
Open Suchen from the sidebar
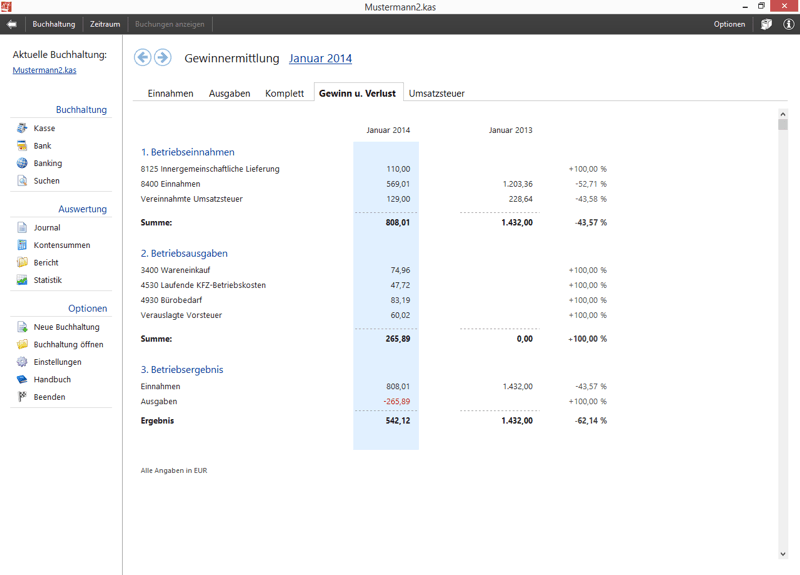pyautogui.click(x=46, y=181)
